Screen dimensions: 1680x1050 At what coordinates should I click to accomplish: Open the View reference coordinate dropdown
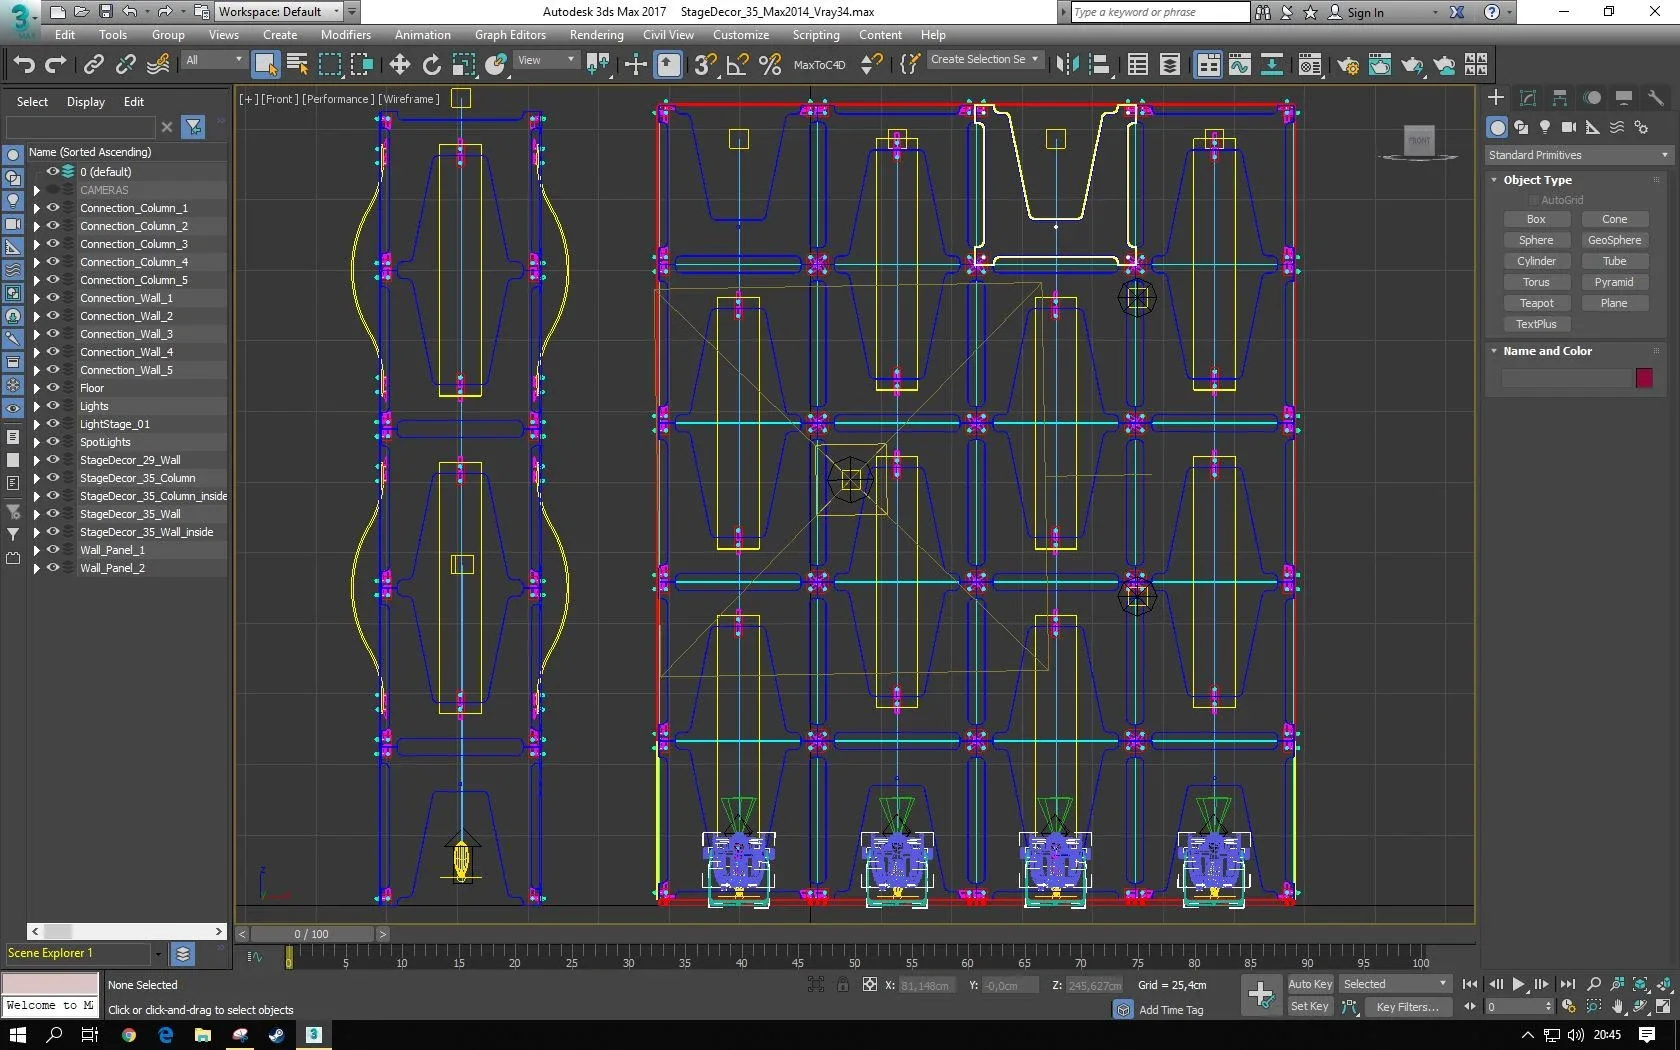546,61
